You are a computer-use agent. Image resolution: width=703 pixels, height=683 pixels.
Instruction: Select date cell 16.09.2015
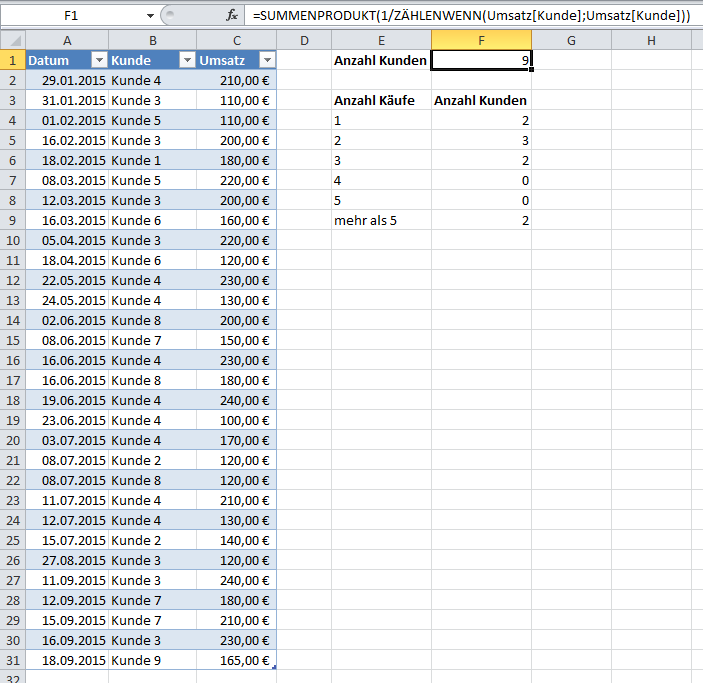[x=67, y=640]
